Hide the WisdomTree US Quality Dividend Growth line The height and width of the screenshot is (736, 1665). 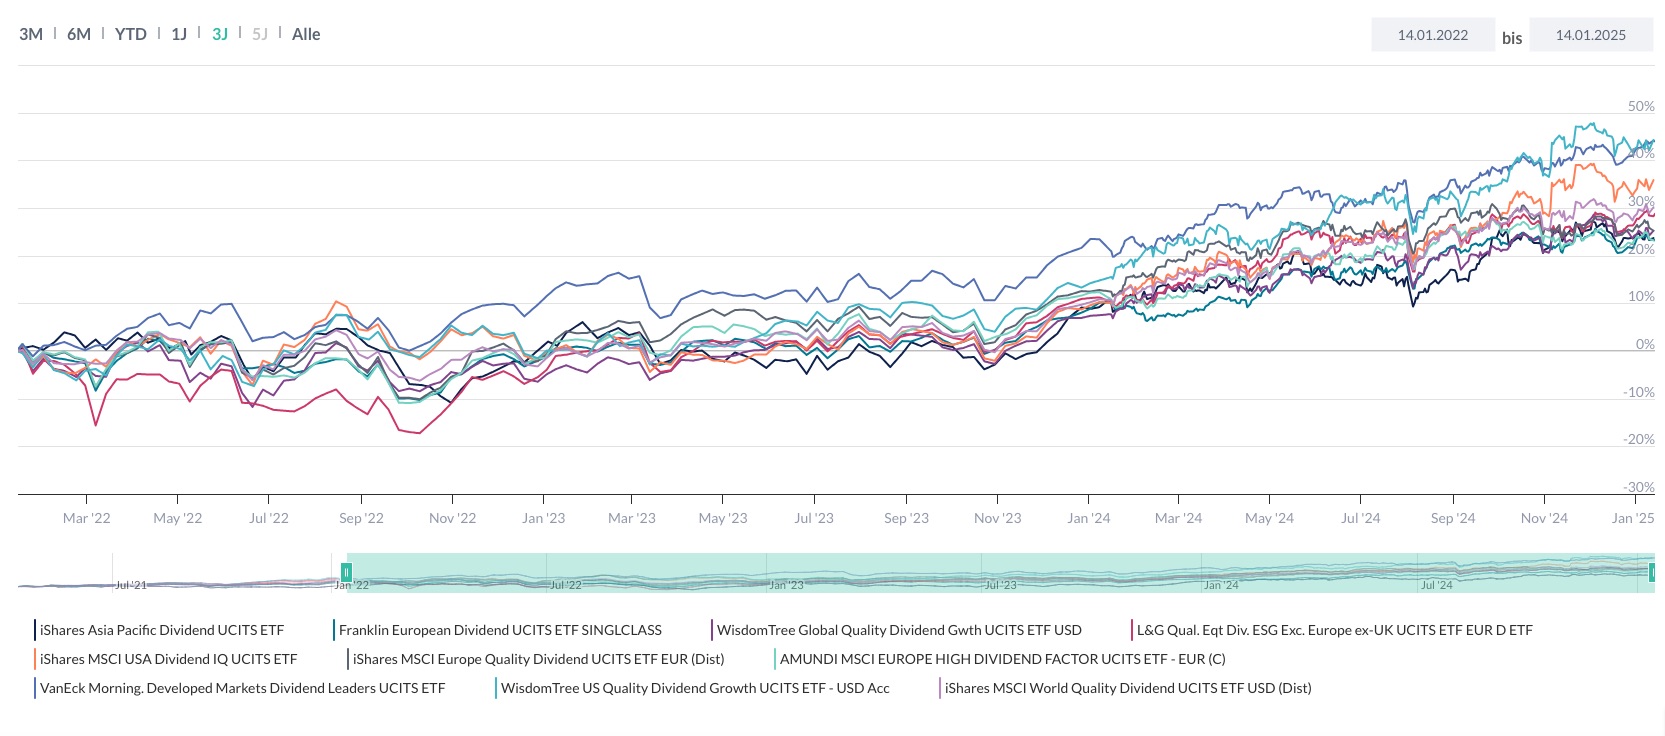coord(696,688)
